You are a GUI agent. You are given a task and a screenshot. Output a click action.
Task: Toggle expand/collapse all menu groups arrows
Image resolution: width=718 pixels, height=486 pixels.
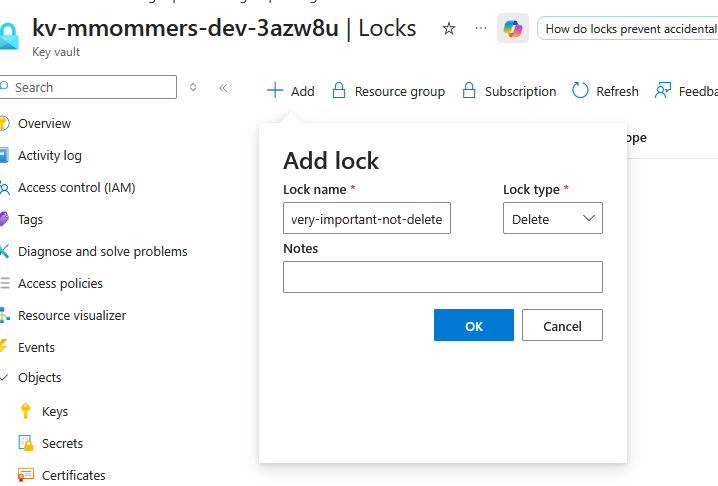(193, 87)
